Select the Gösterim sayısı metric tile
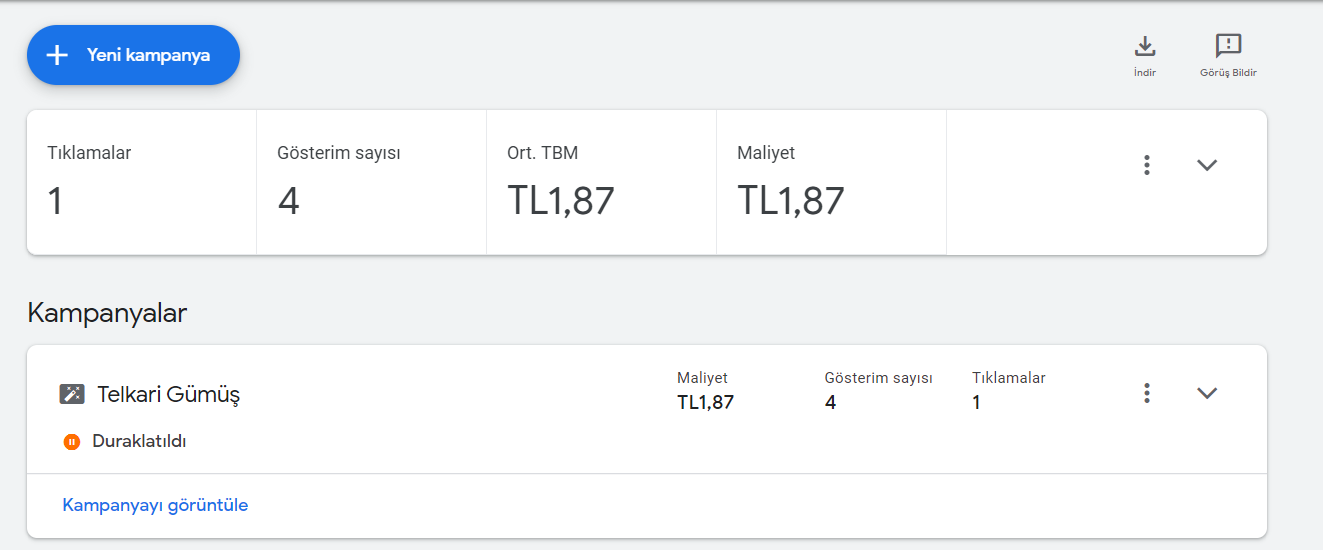The image size is (1323, 550). click(372, 182)
